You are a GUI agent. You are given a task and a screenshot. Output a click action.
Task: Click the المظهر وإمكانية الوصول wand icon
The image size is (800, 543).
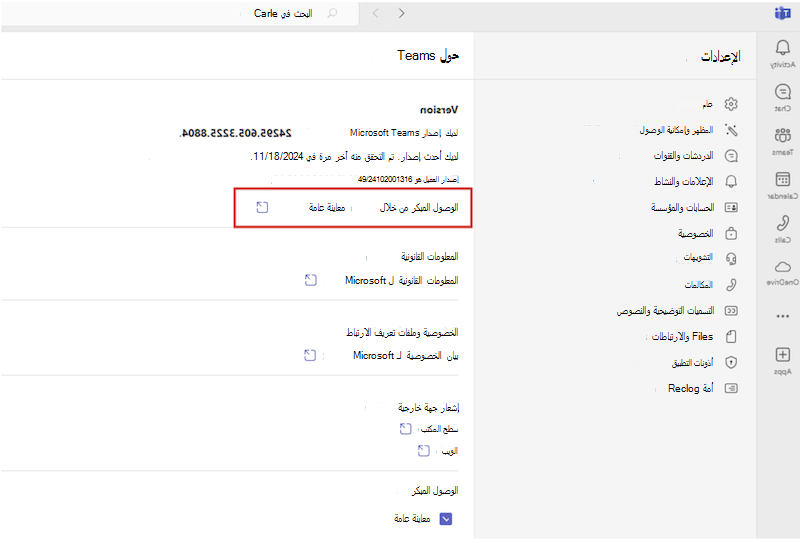point(731,130)
